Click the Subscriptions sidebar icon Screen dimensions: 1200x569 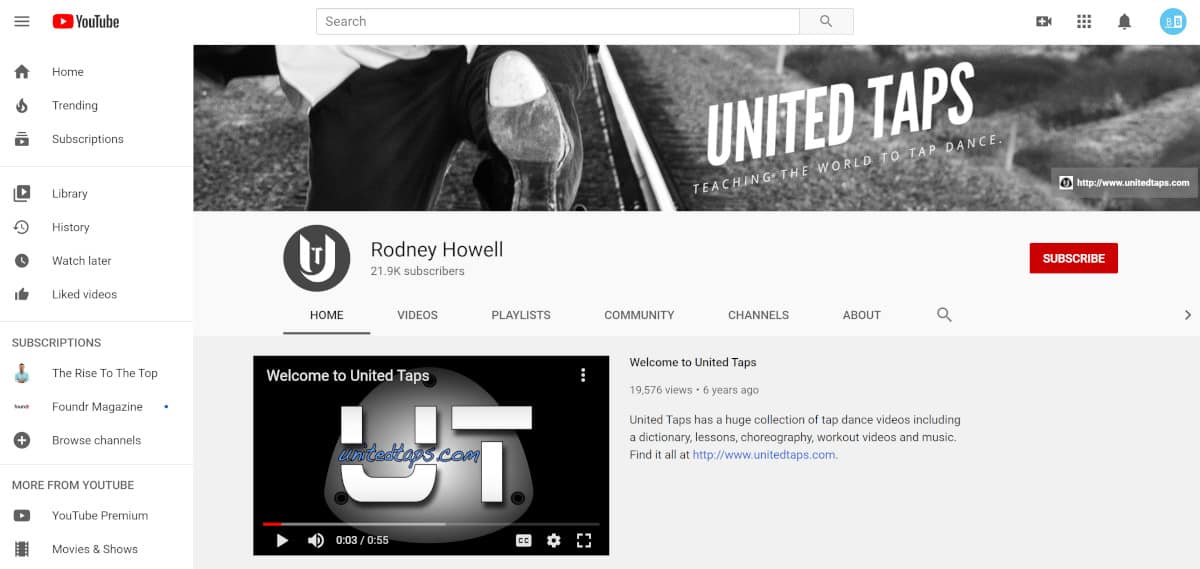point(22,139)
